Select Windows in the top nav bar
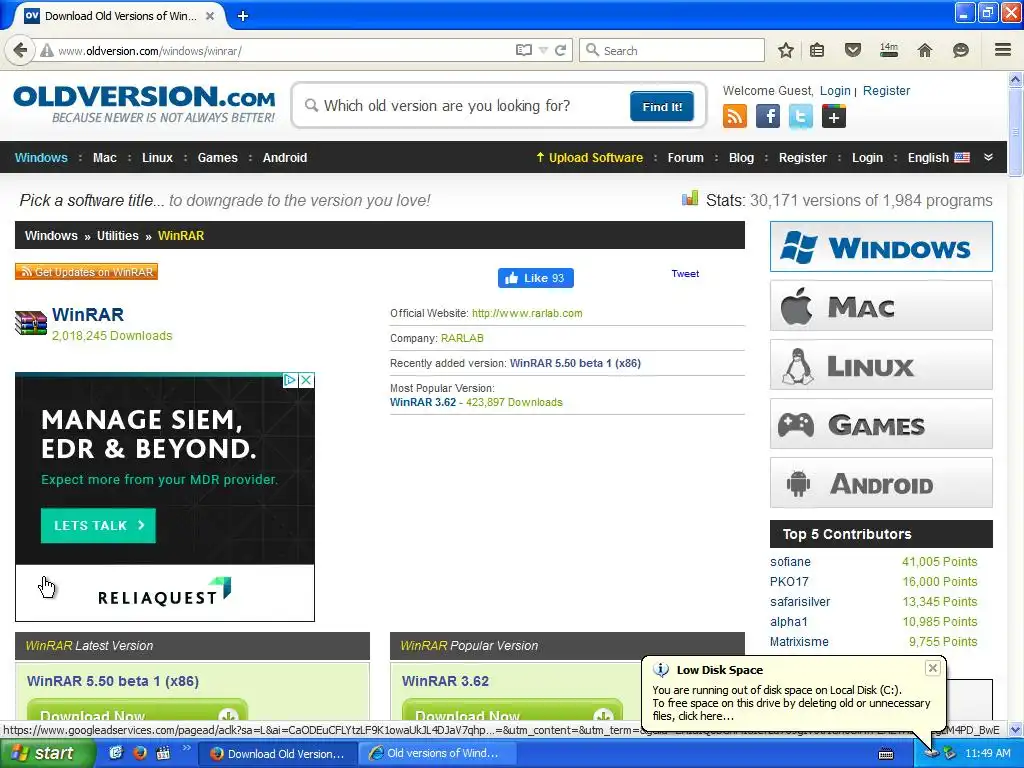 41,157
